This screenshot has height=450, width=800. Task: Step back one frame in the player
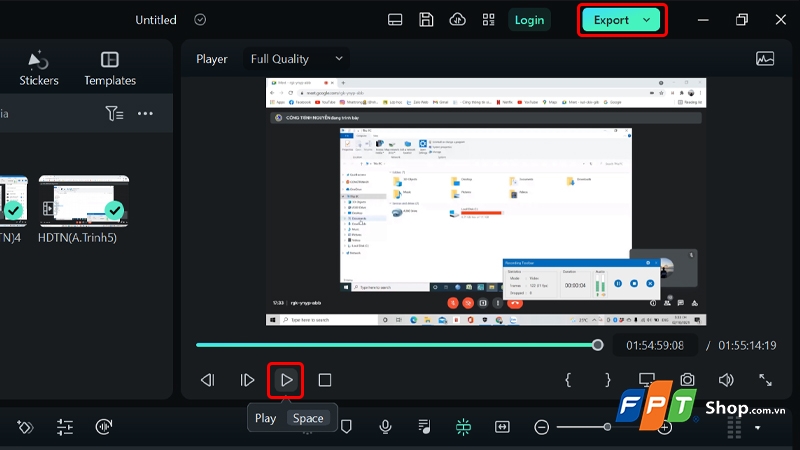coord(208,380)
